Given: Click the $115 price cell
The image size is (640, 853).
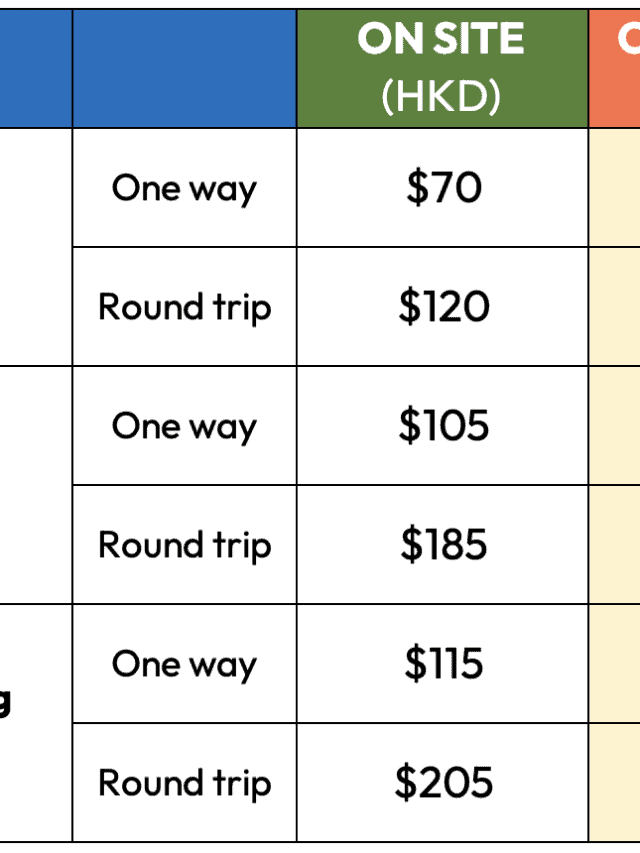Looking at the screenshot, I should point(442,664).
